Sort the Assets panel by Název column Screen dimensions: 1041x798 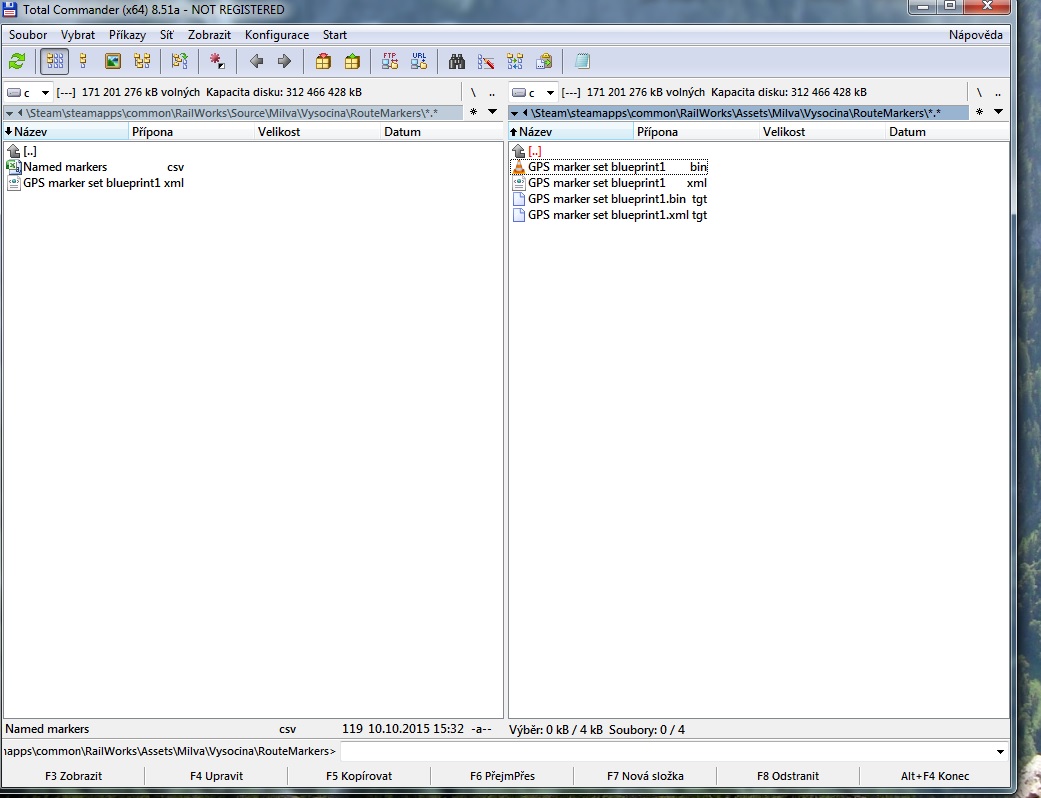[571, 131]
